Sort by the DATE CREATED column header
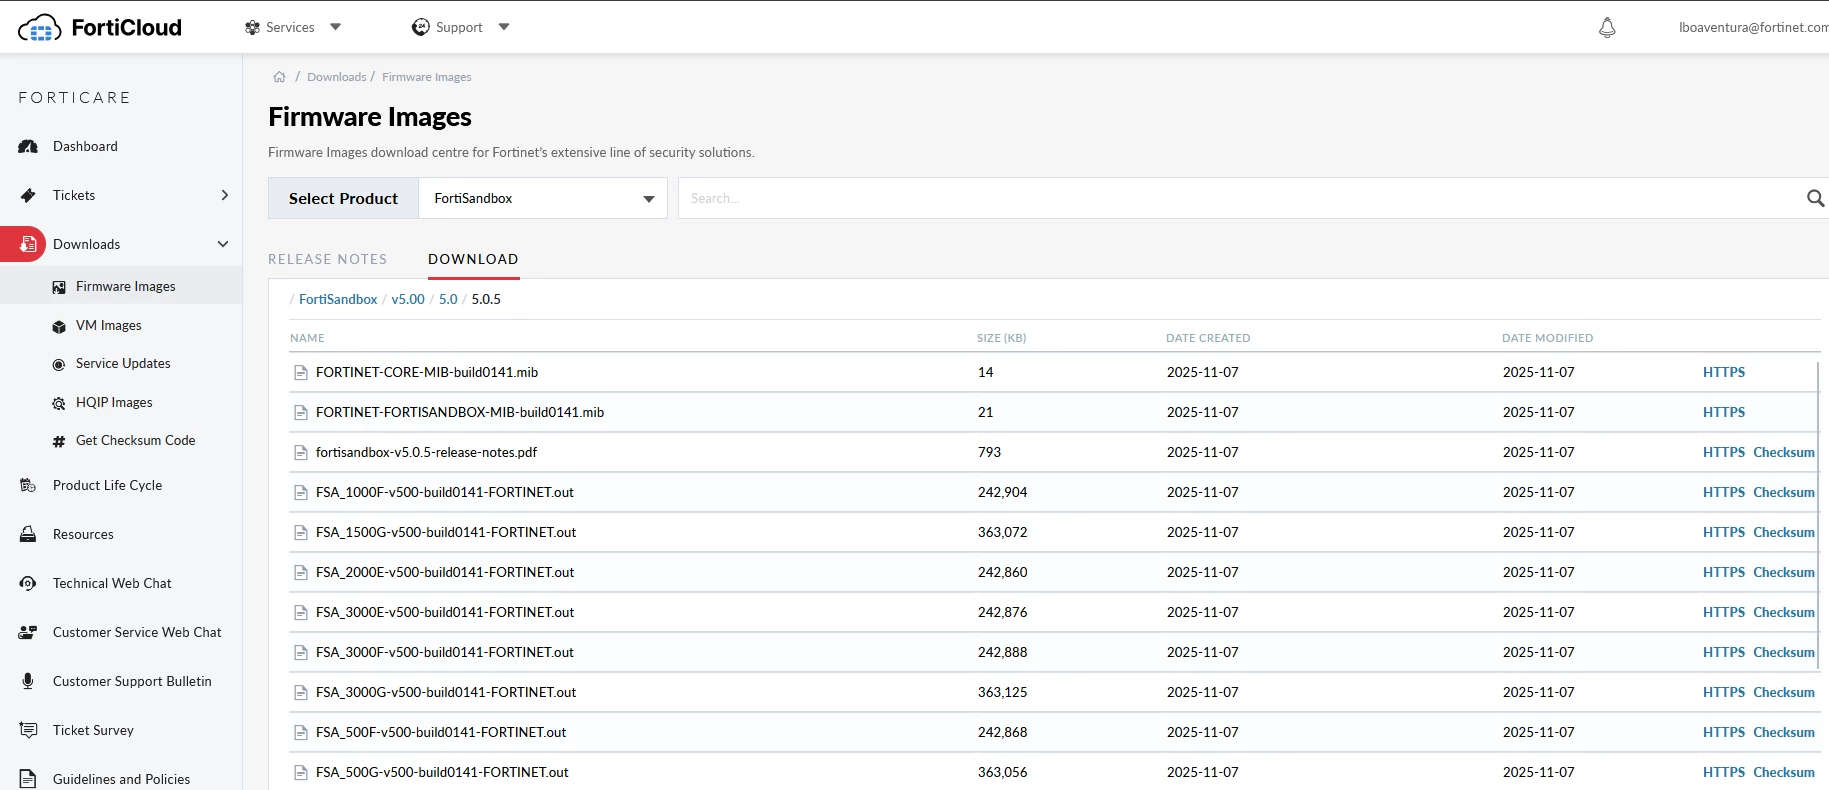The image size is (1829, 790). click(x=1208, y=338)
